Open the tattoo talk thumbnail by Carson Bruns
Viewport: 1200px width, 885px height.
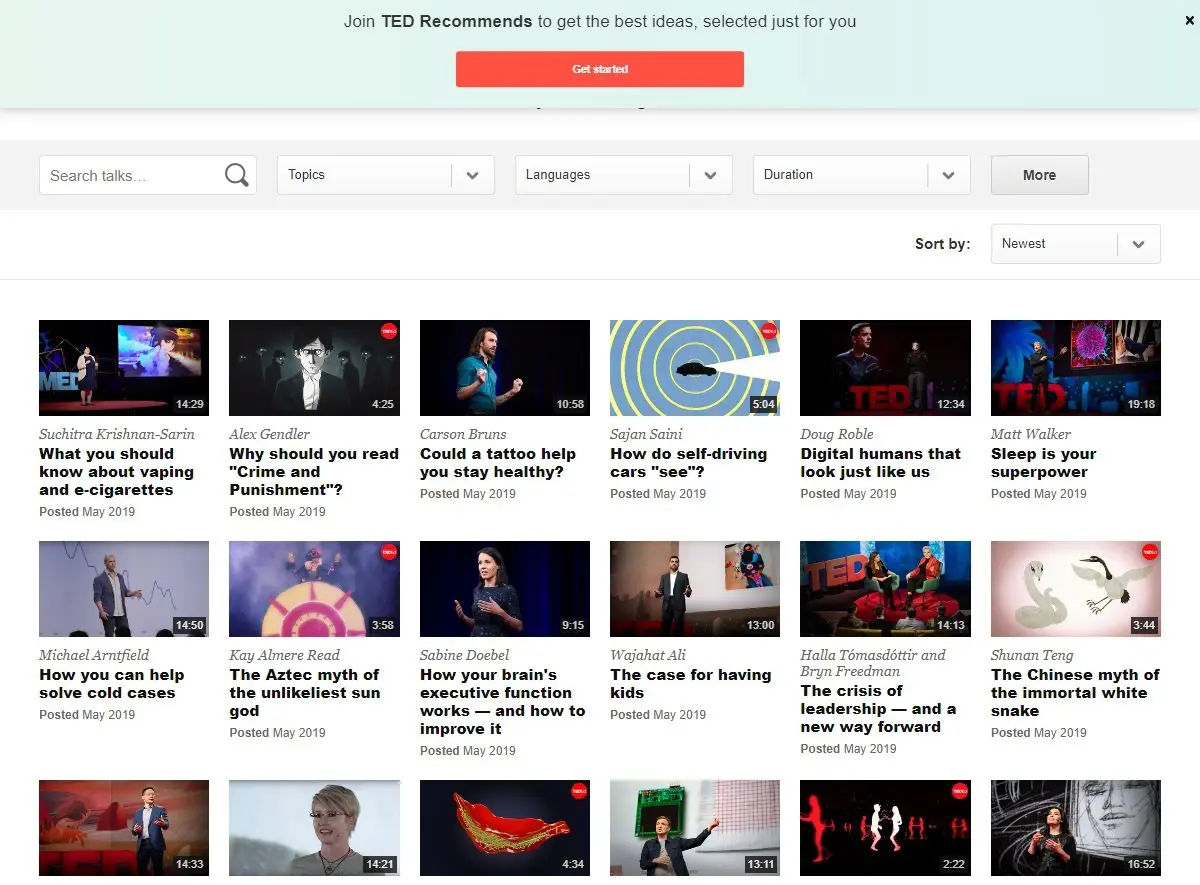[505, 367]
